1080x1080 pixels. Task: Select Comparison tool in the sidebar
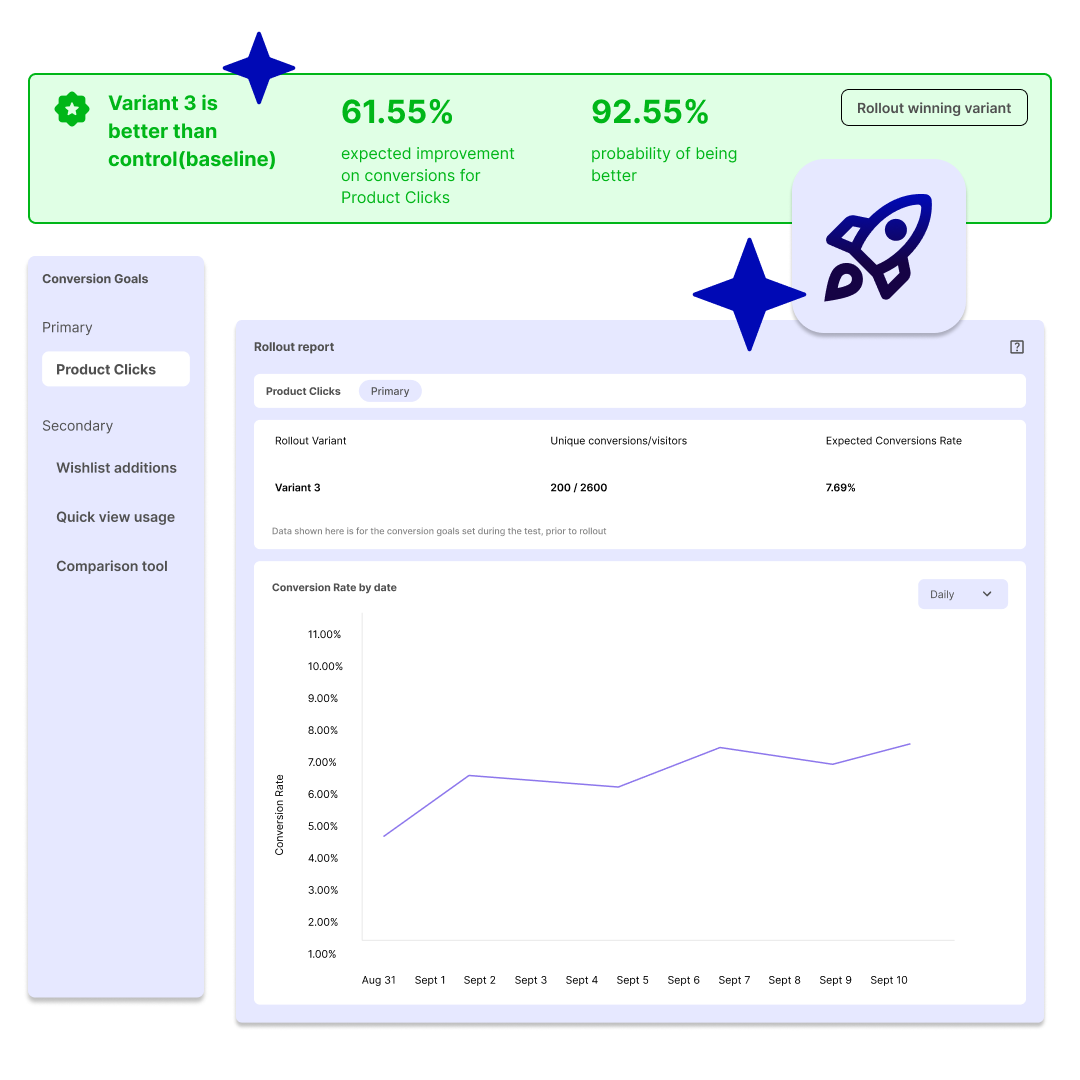pyautogui.click(x=111, y=566)
